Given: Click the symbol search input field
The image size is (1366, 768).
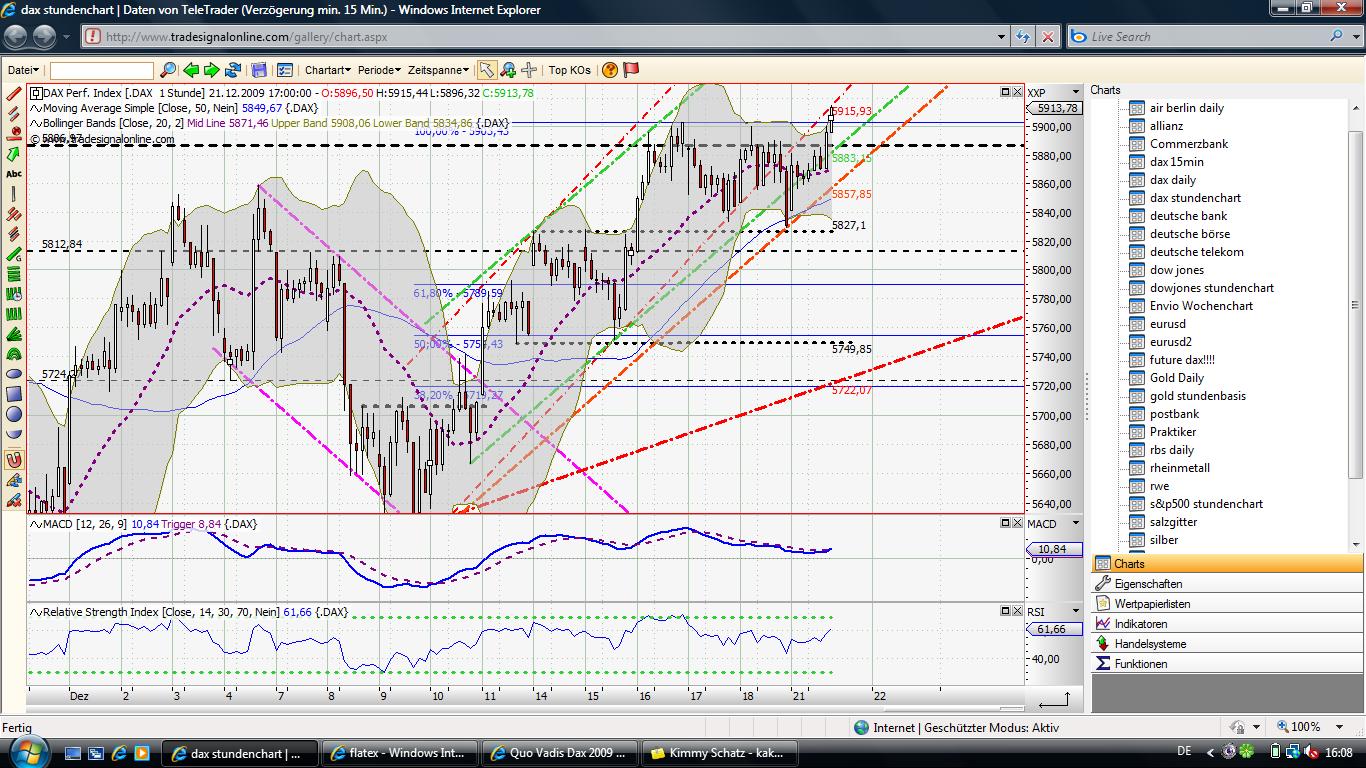Looking at the screenshot, I should [102, 70].
